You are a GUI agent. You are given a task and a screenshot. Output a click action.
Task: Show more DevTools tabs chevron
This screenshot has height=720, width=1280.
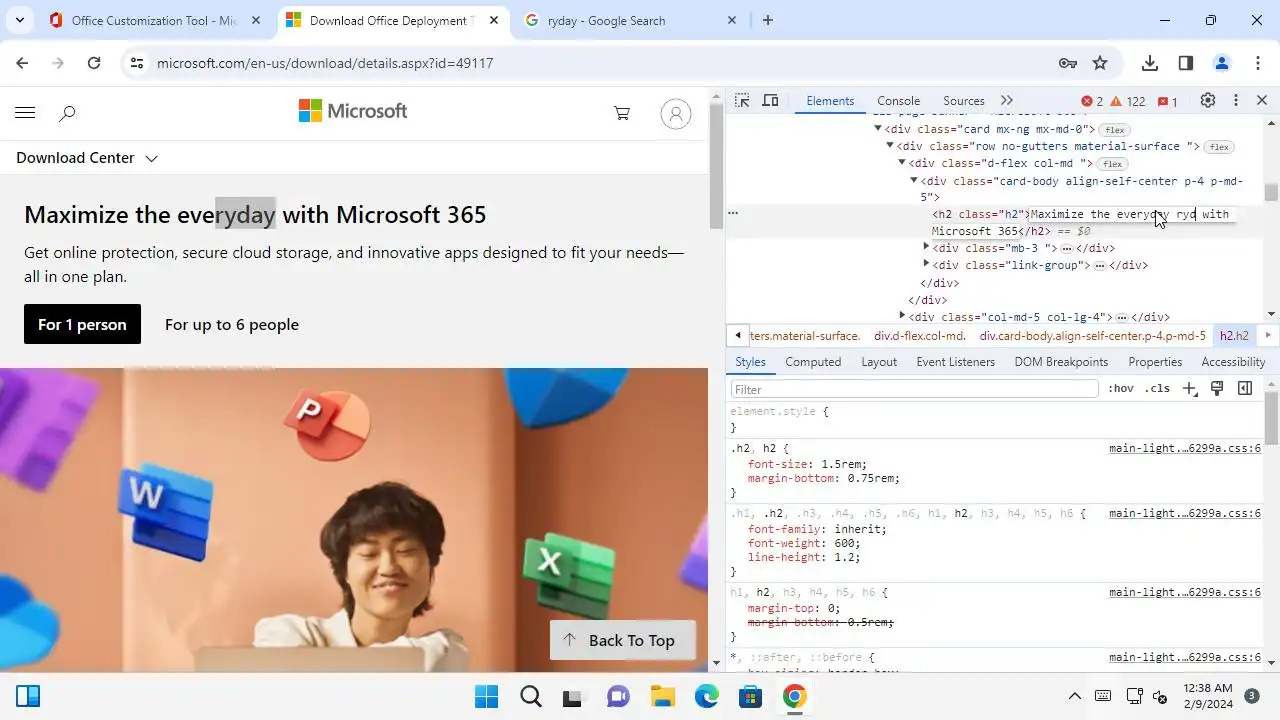click(x=1007, y=101)
